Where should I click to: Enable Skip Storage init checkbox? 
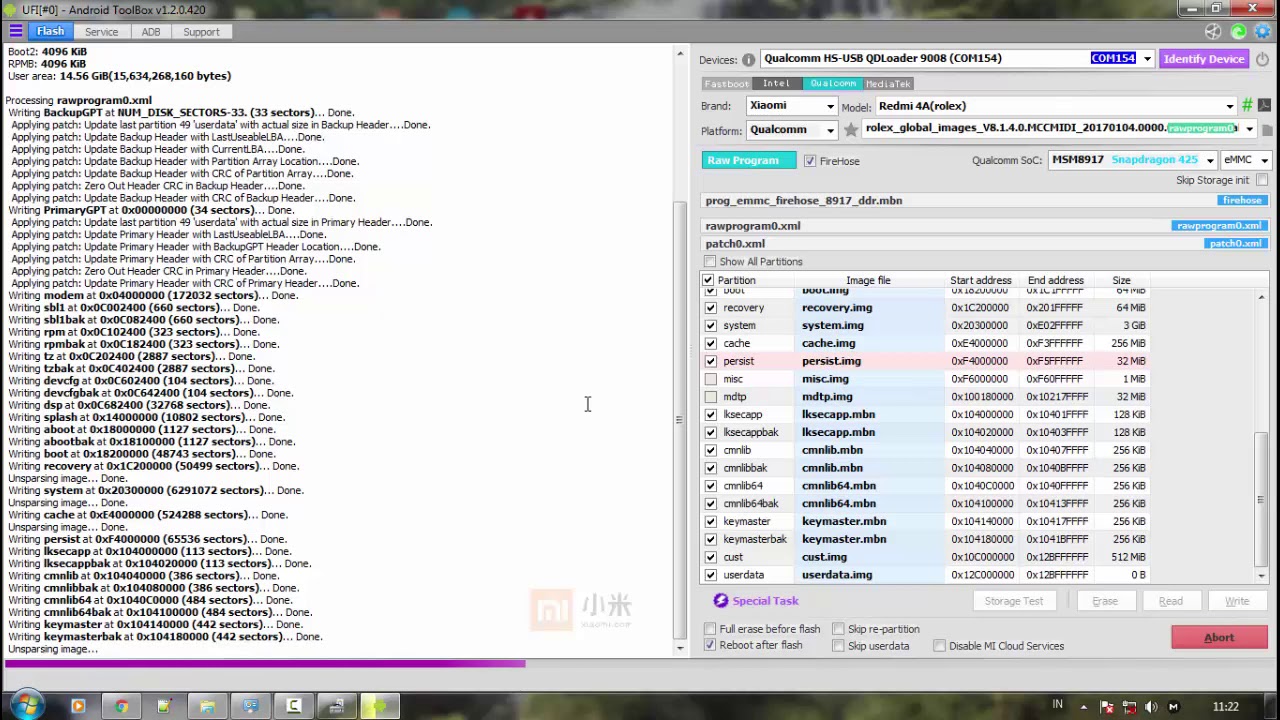point(1262,180)
